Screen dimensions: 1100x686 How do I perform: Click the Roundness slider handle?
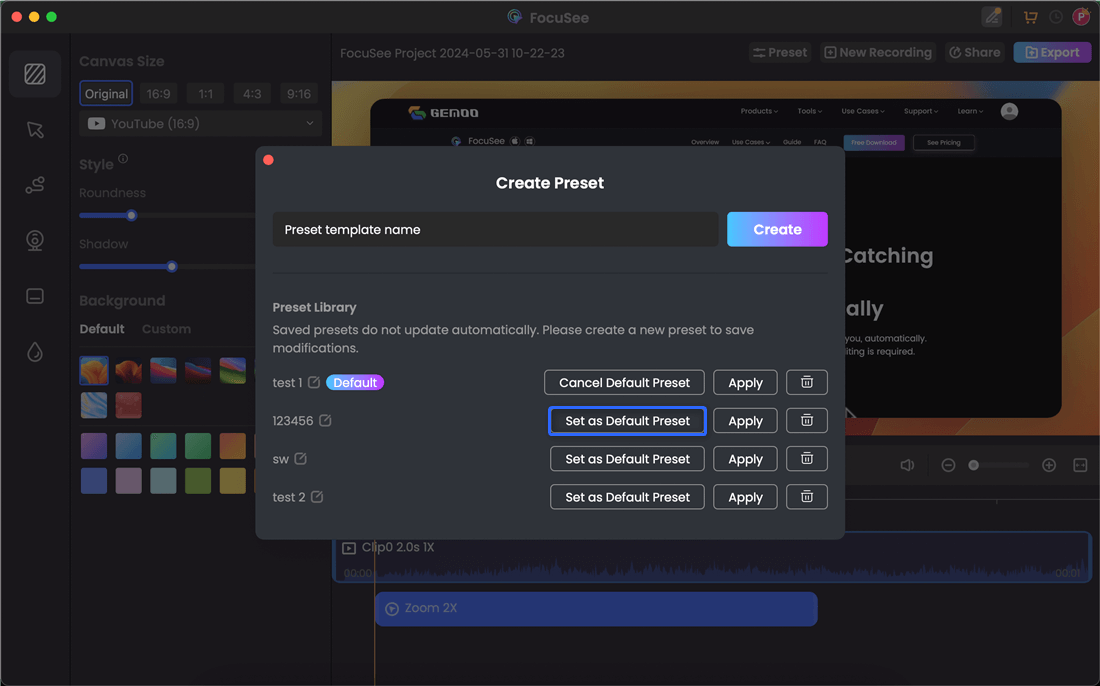131,215
